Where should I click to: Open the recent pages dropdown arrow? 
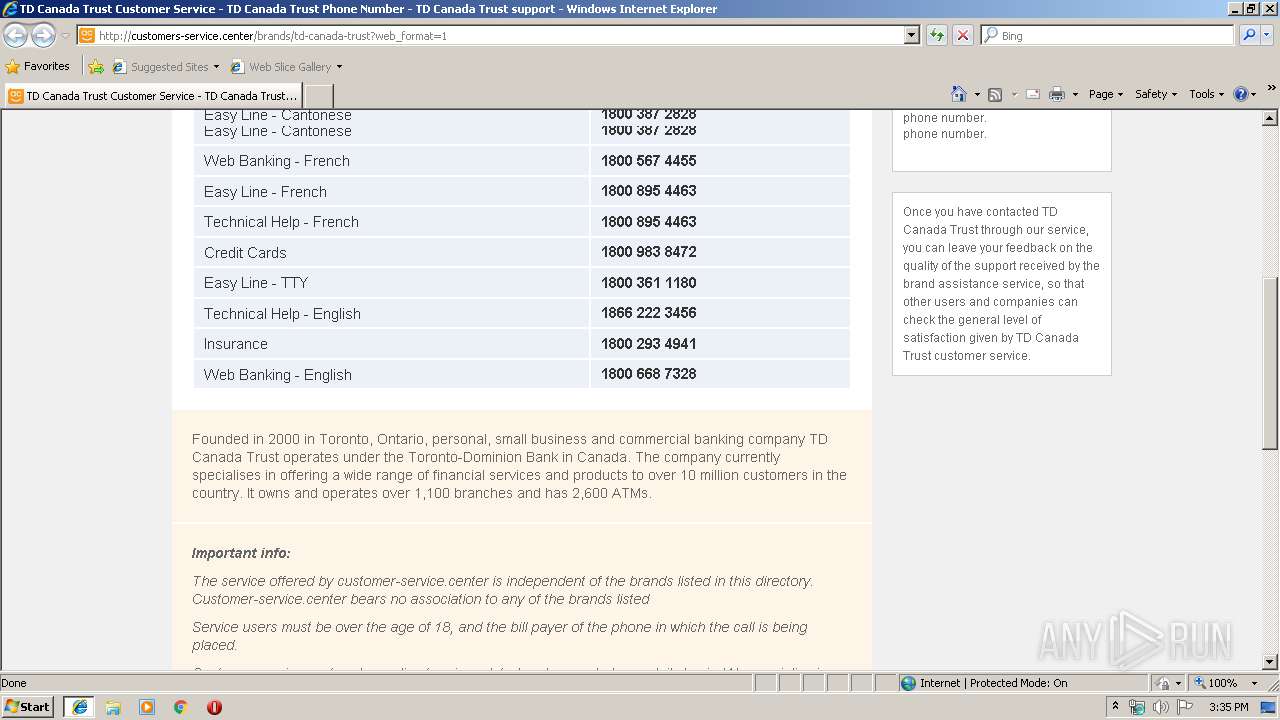click(66, 35)
